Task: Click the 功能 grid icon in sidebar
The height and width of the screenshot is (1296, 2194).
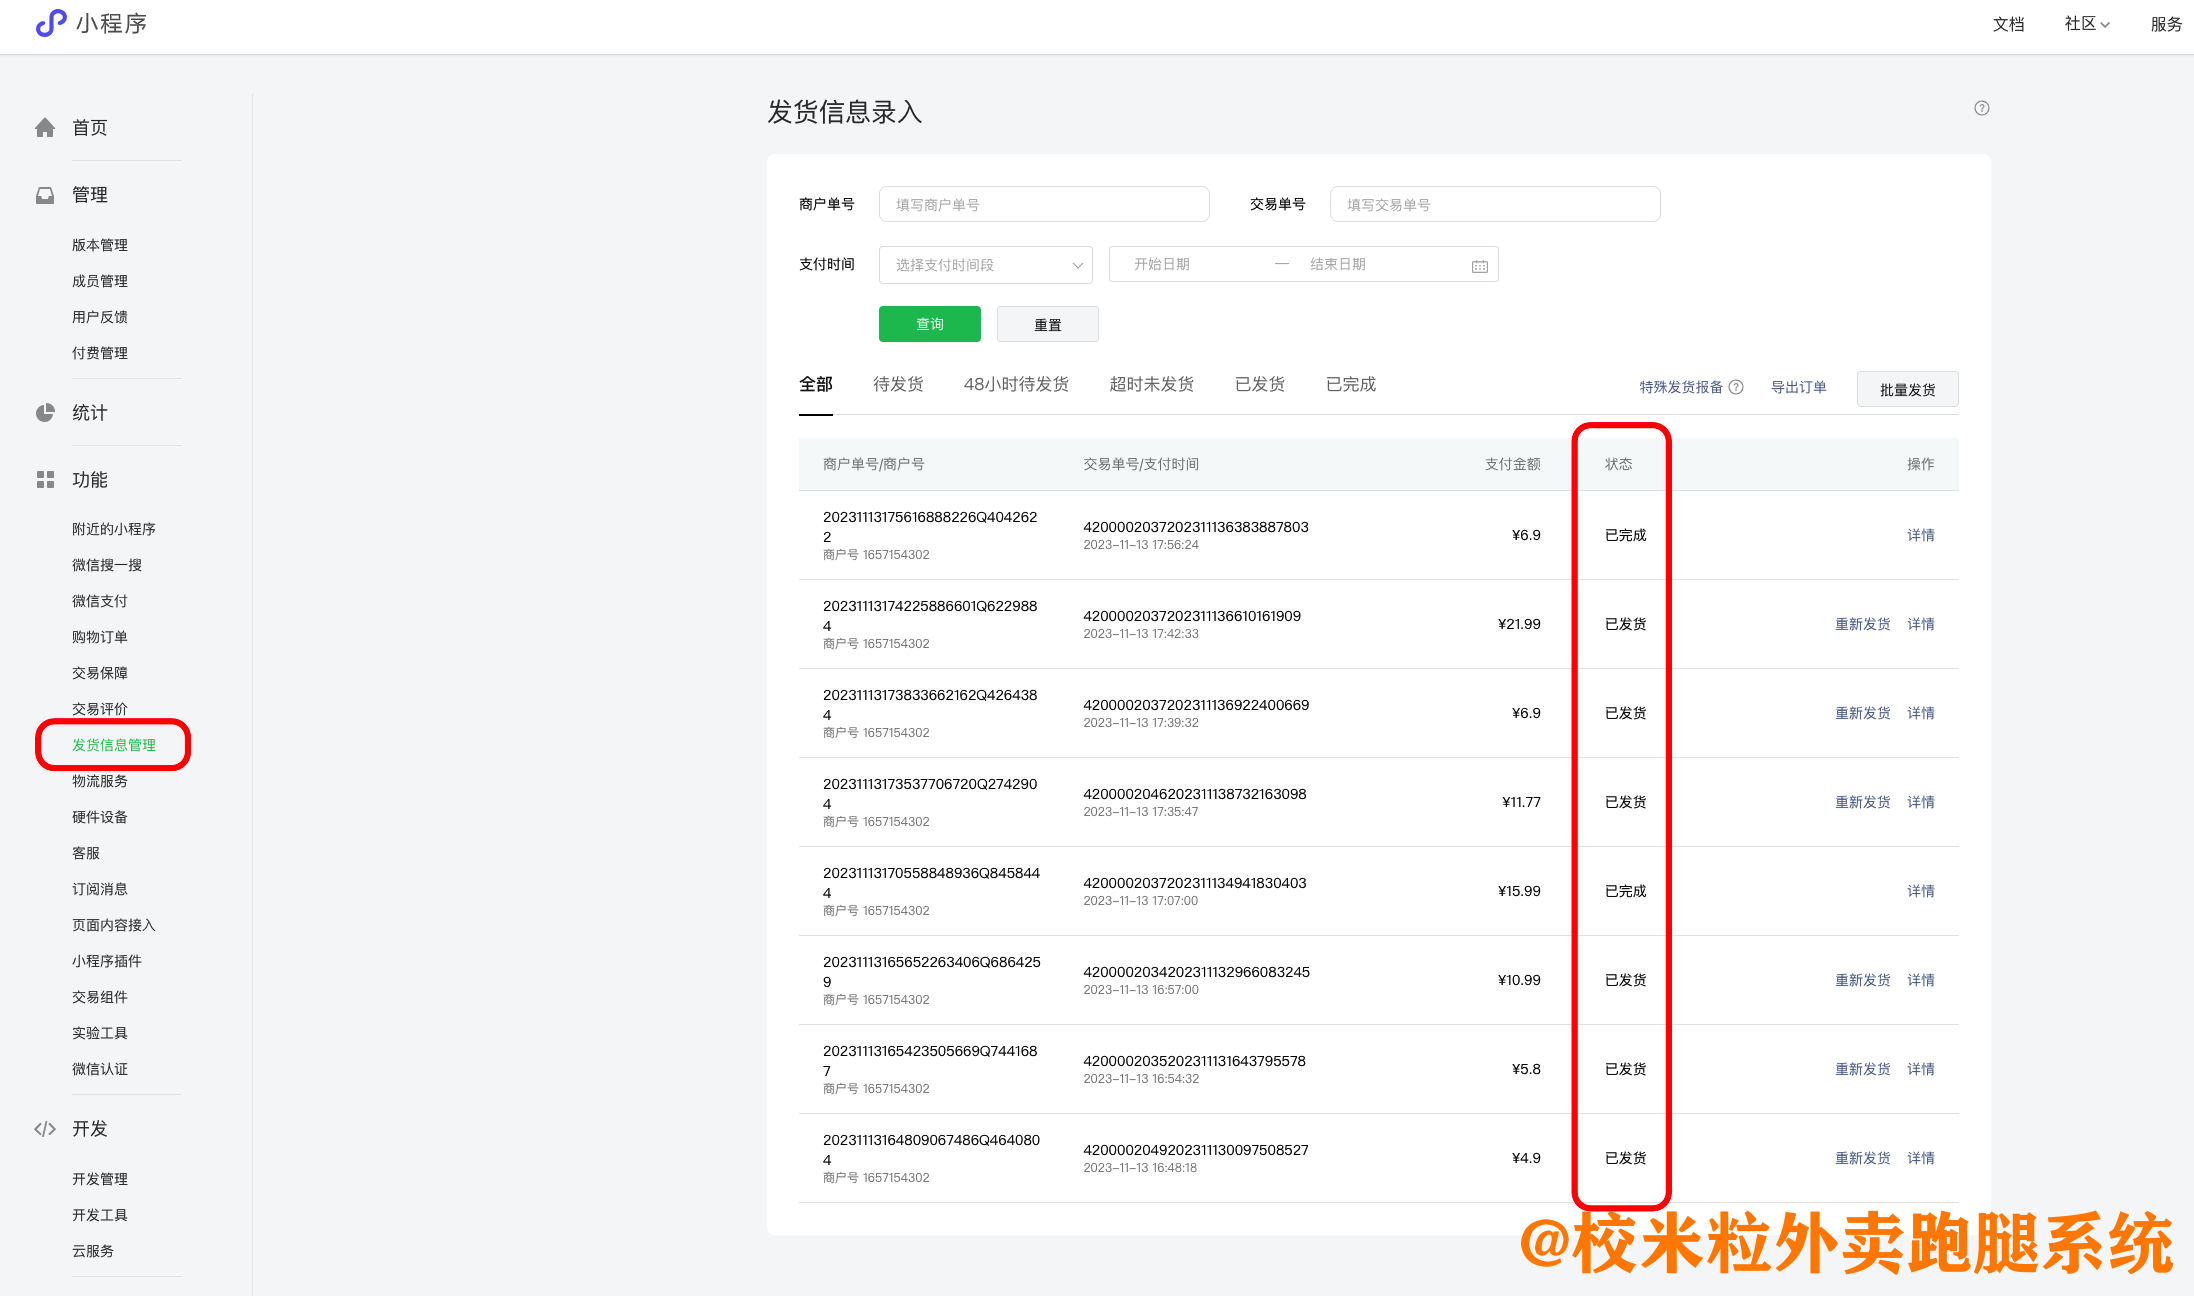Action: pos(44,479)
